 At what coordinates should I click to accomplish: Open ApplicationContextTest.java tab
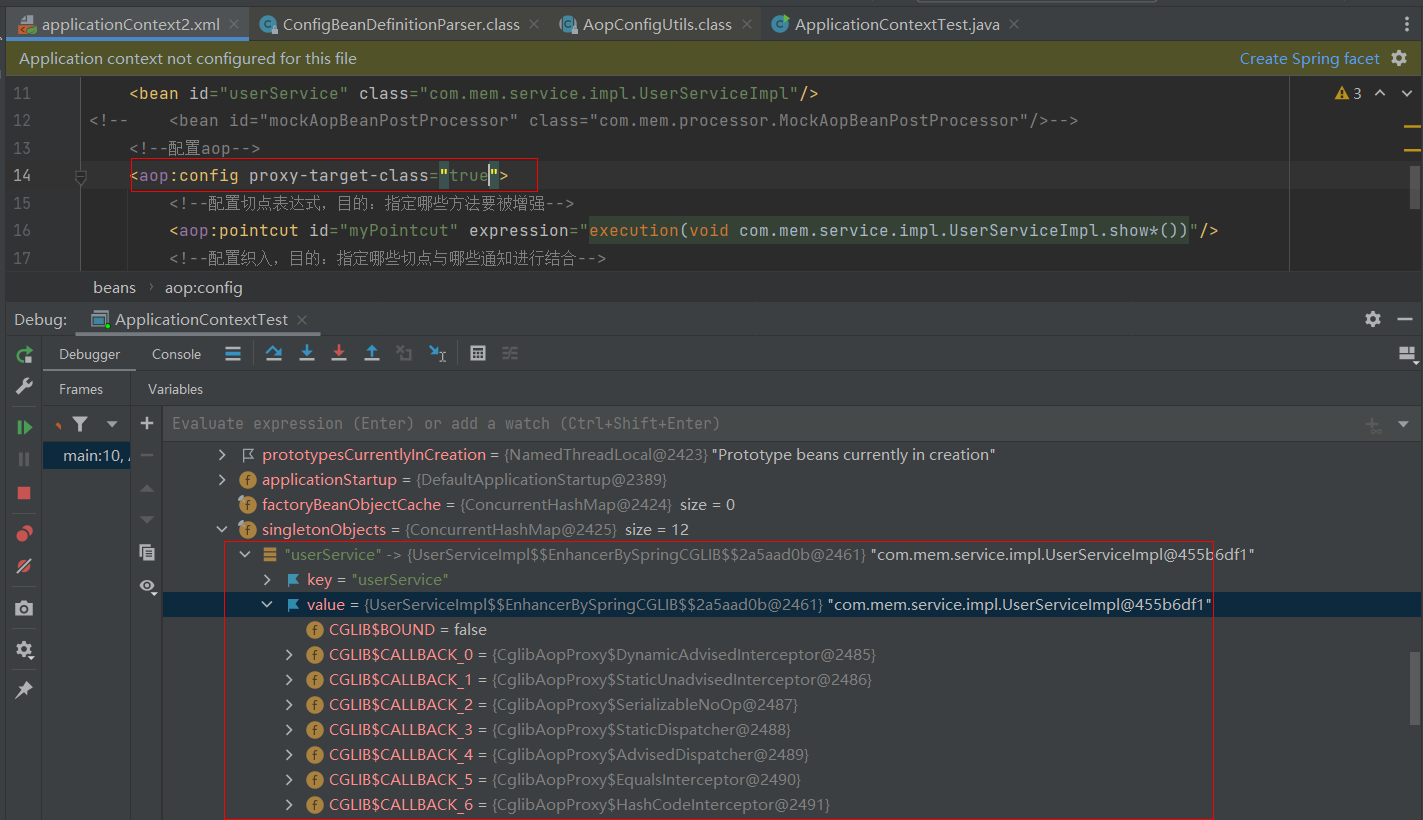pos(896,24)
